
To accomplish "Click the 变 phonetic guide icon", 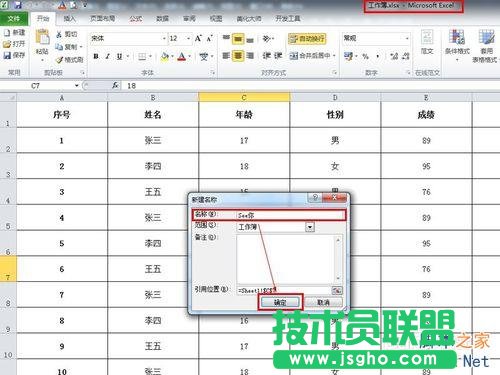I will pyautogui.click(x=204, y=57).
